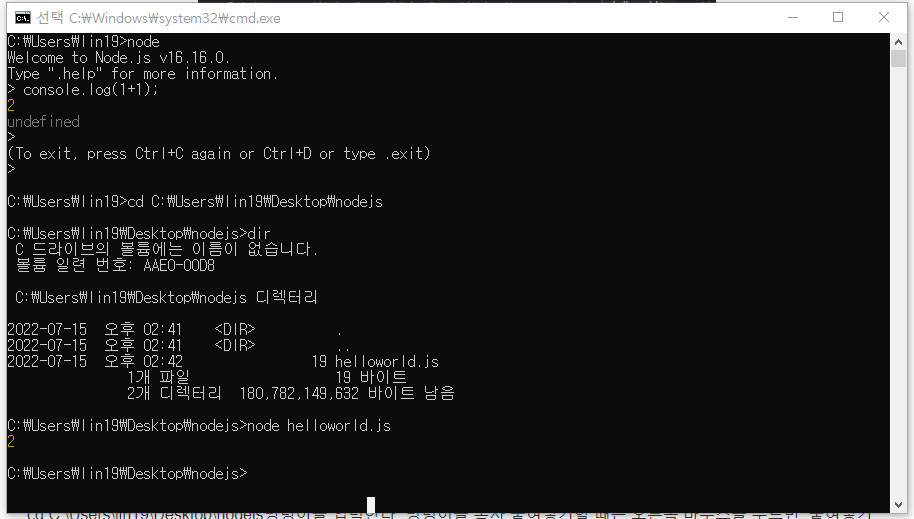Click the 'cd C:\Users\lin19\Desktop\nodejs' command line
The height and width of the screenshot is (519, 914).
tap(195, 202)
